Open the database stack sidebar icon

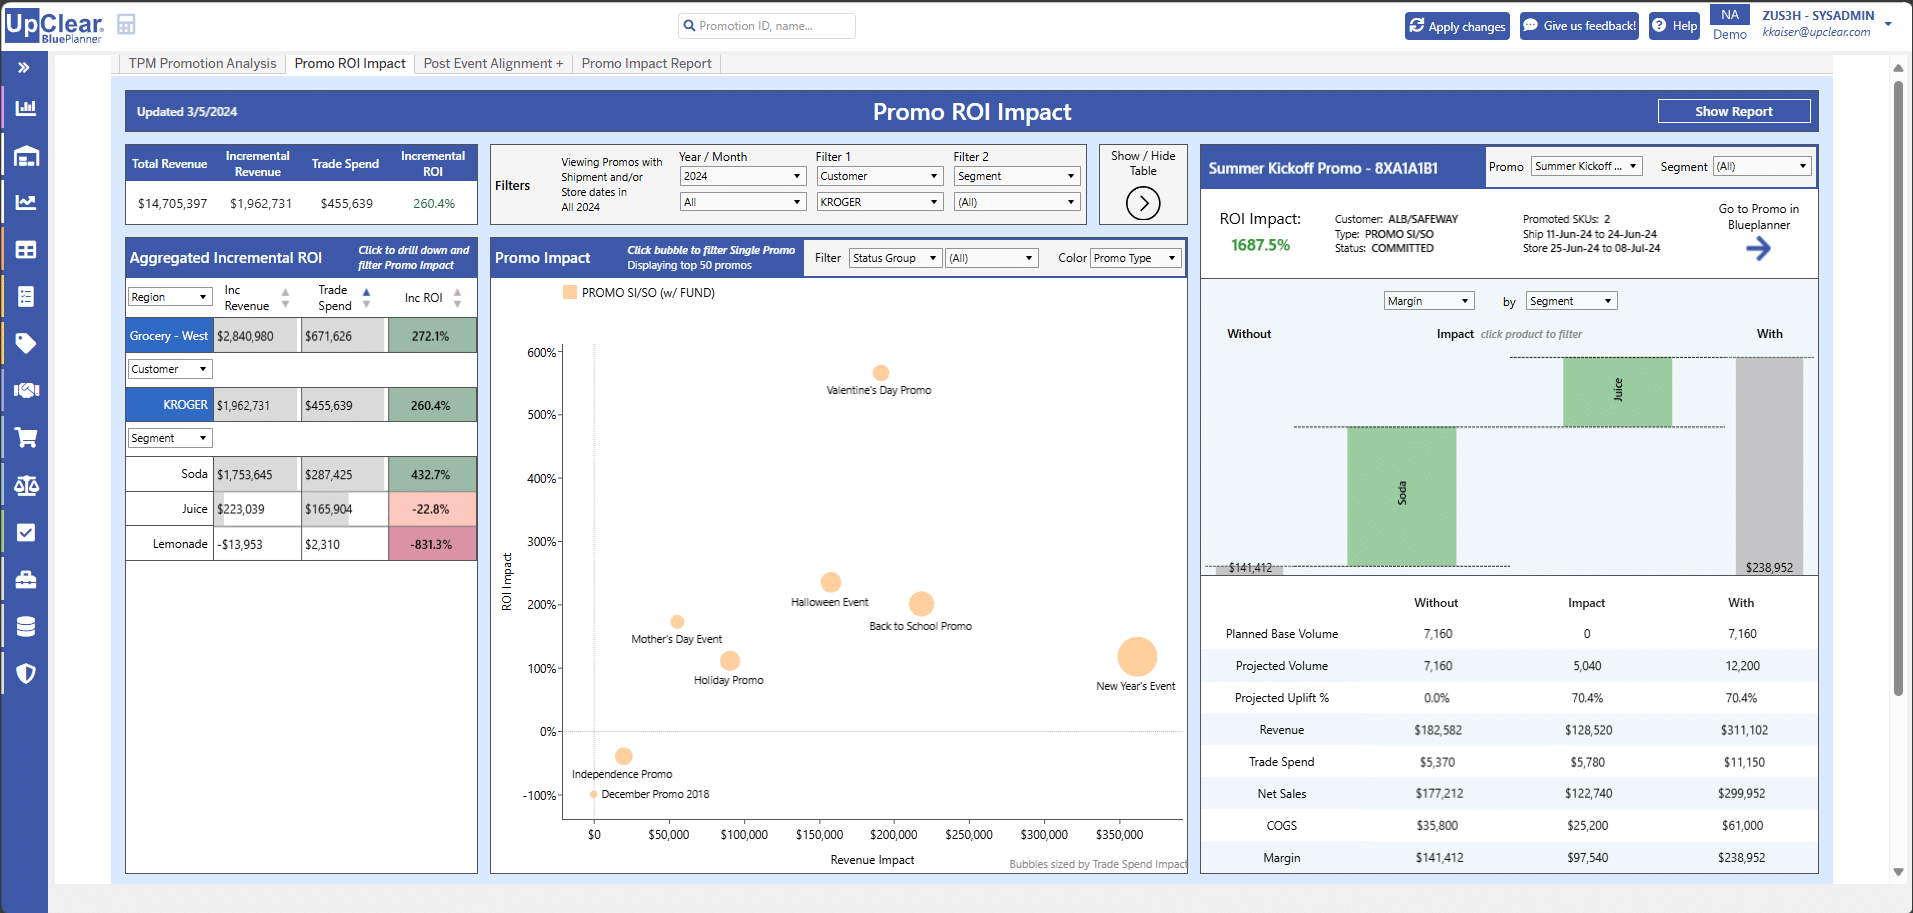[x=26, y=626]
